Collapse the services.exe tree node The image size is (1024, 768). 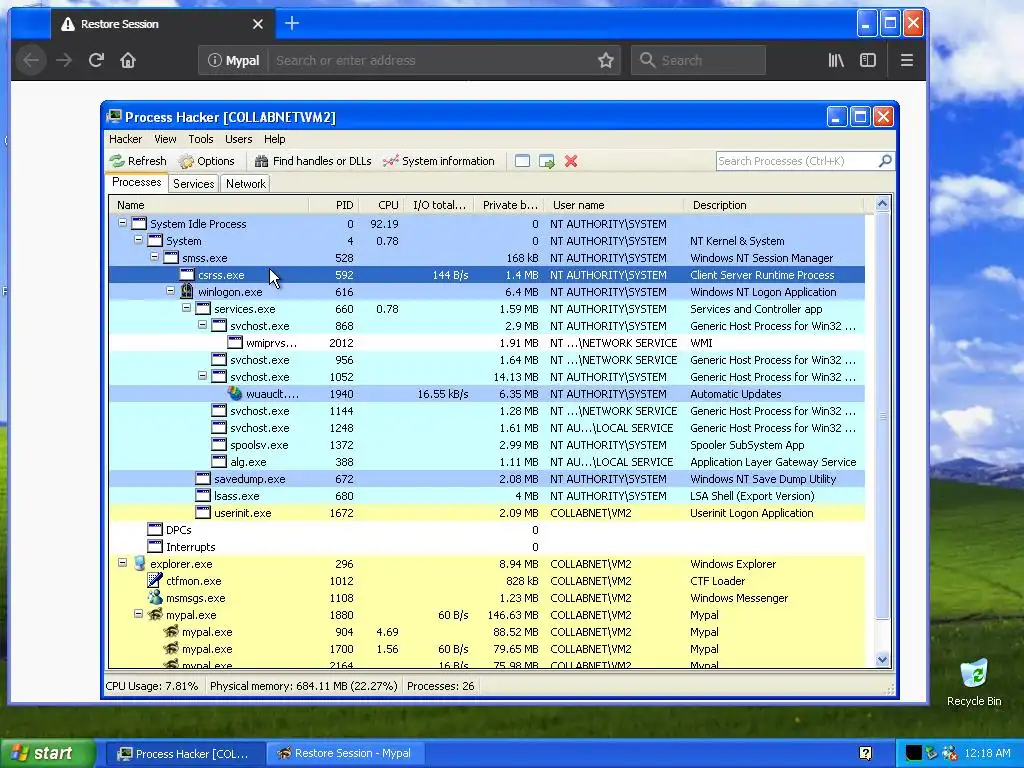click(186, 308)
